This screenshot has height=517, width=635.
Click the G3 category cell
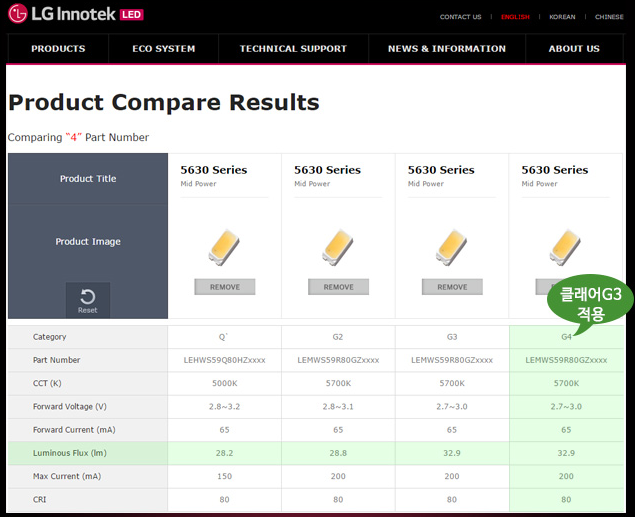point(452,337)
